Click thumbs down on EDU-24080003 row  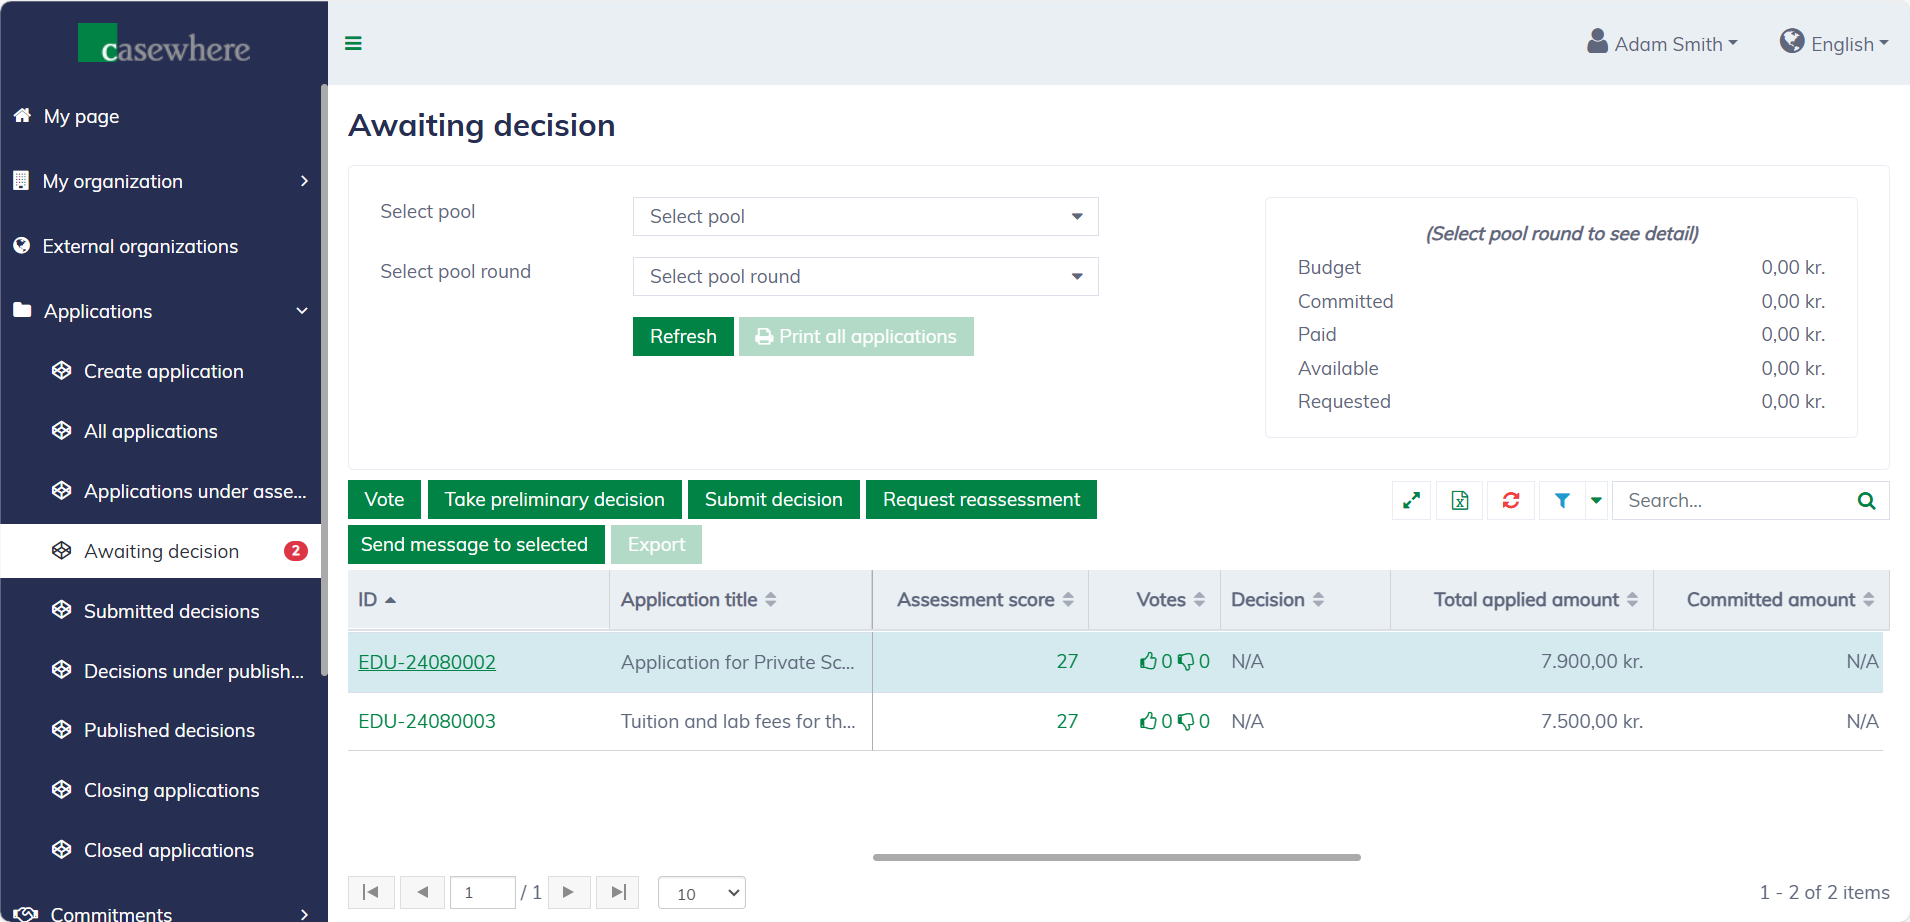(x=1186, y=721)
